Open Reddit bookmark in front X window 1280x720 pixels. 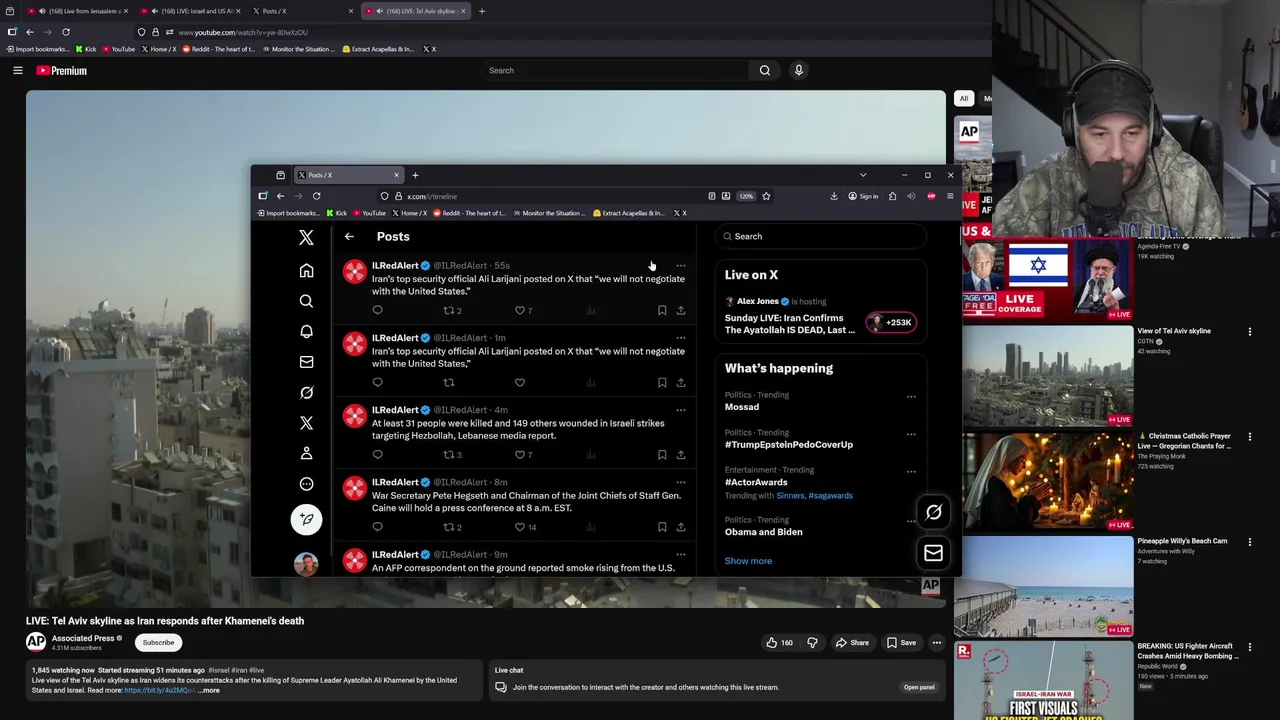click(x=470, y=213)
